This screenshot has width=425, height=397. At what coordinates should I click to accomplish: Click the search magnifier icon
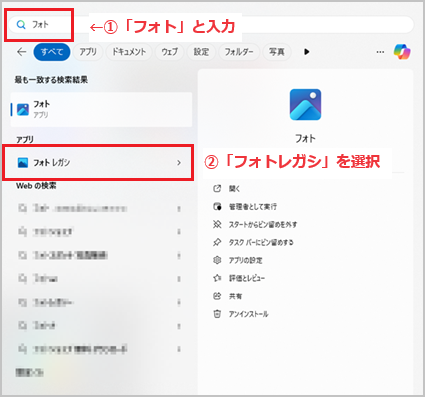(21, 25)
